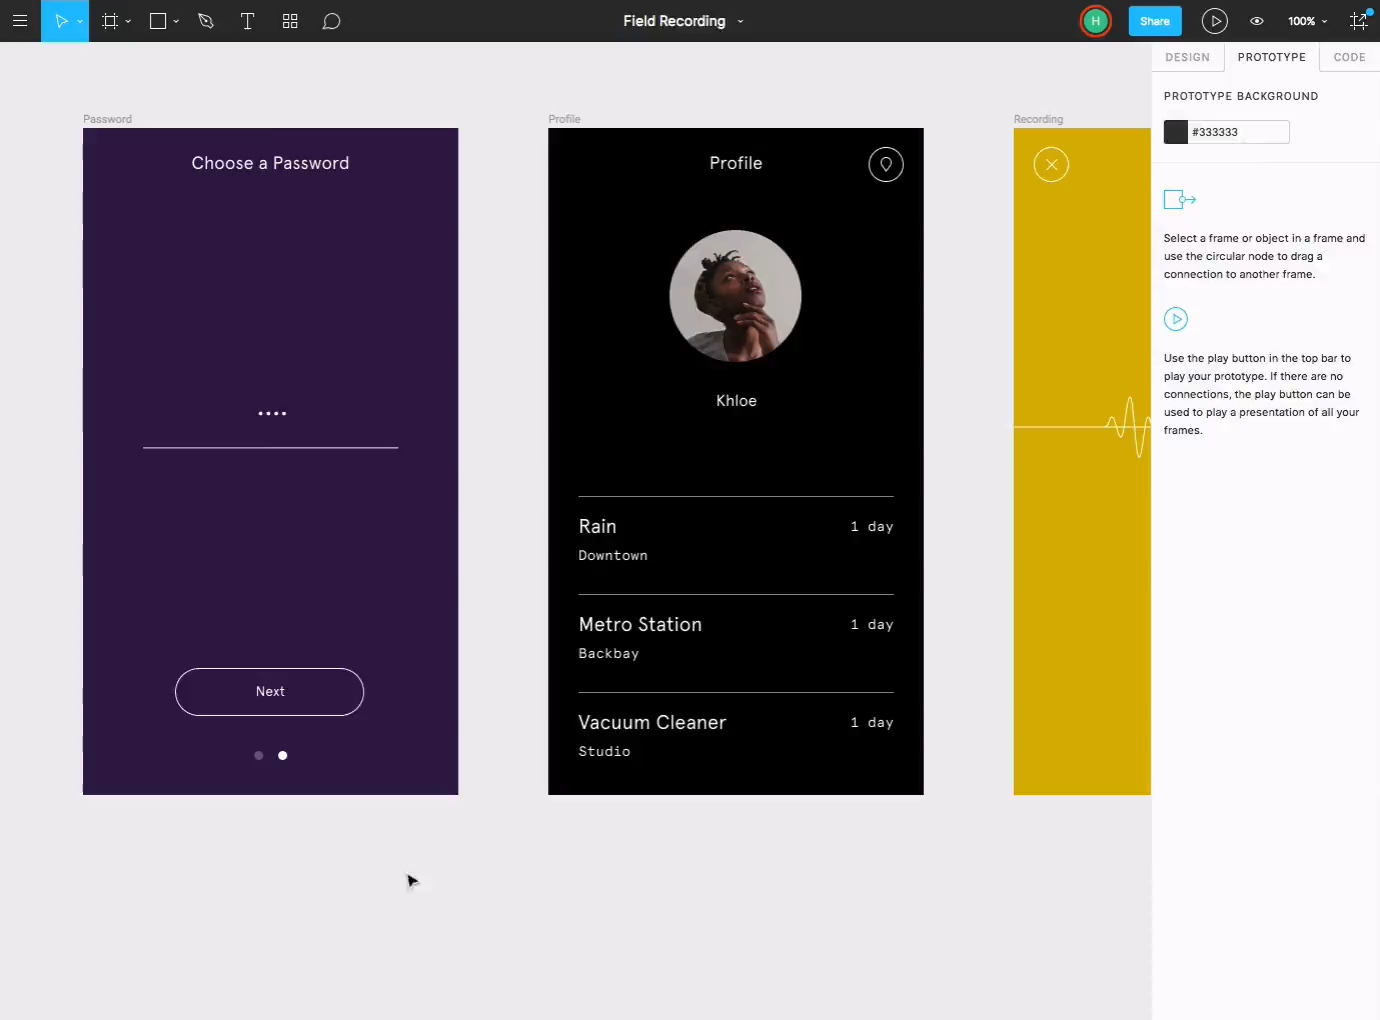Click the prototype background color swatch
This screenshot has height=1020, width=1380.
pyautogui.click(x=1176, y=132)
